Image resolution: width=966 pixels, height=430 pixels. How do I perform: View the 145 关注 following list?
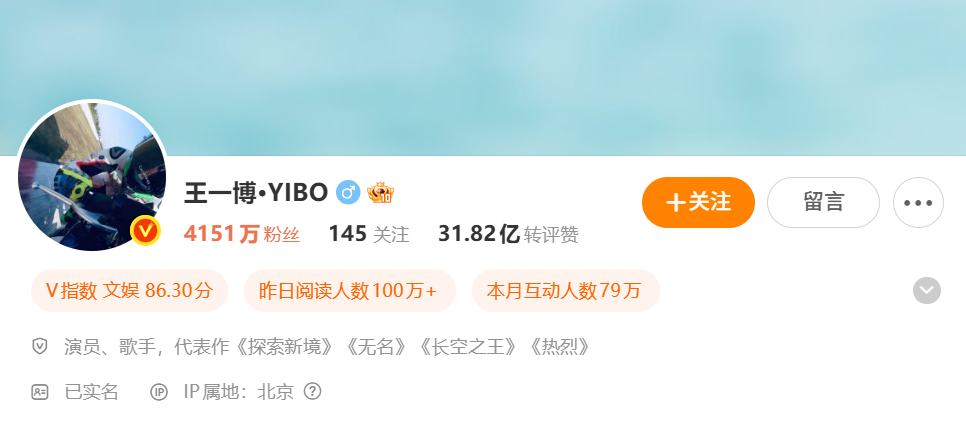click(x=369, y=235)
